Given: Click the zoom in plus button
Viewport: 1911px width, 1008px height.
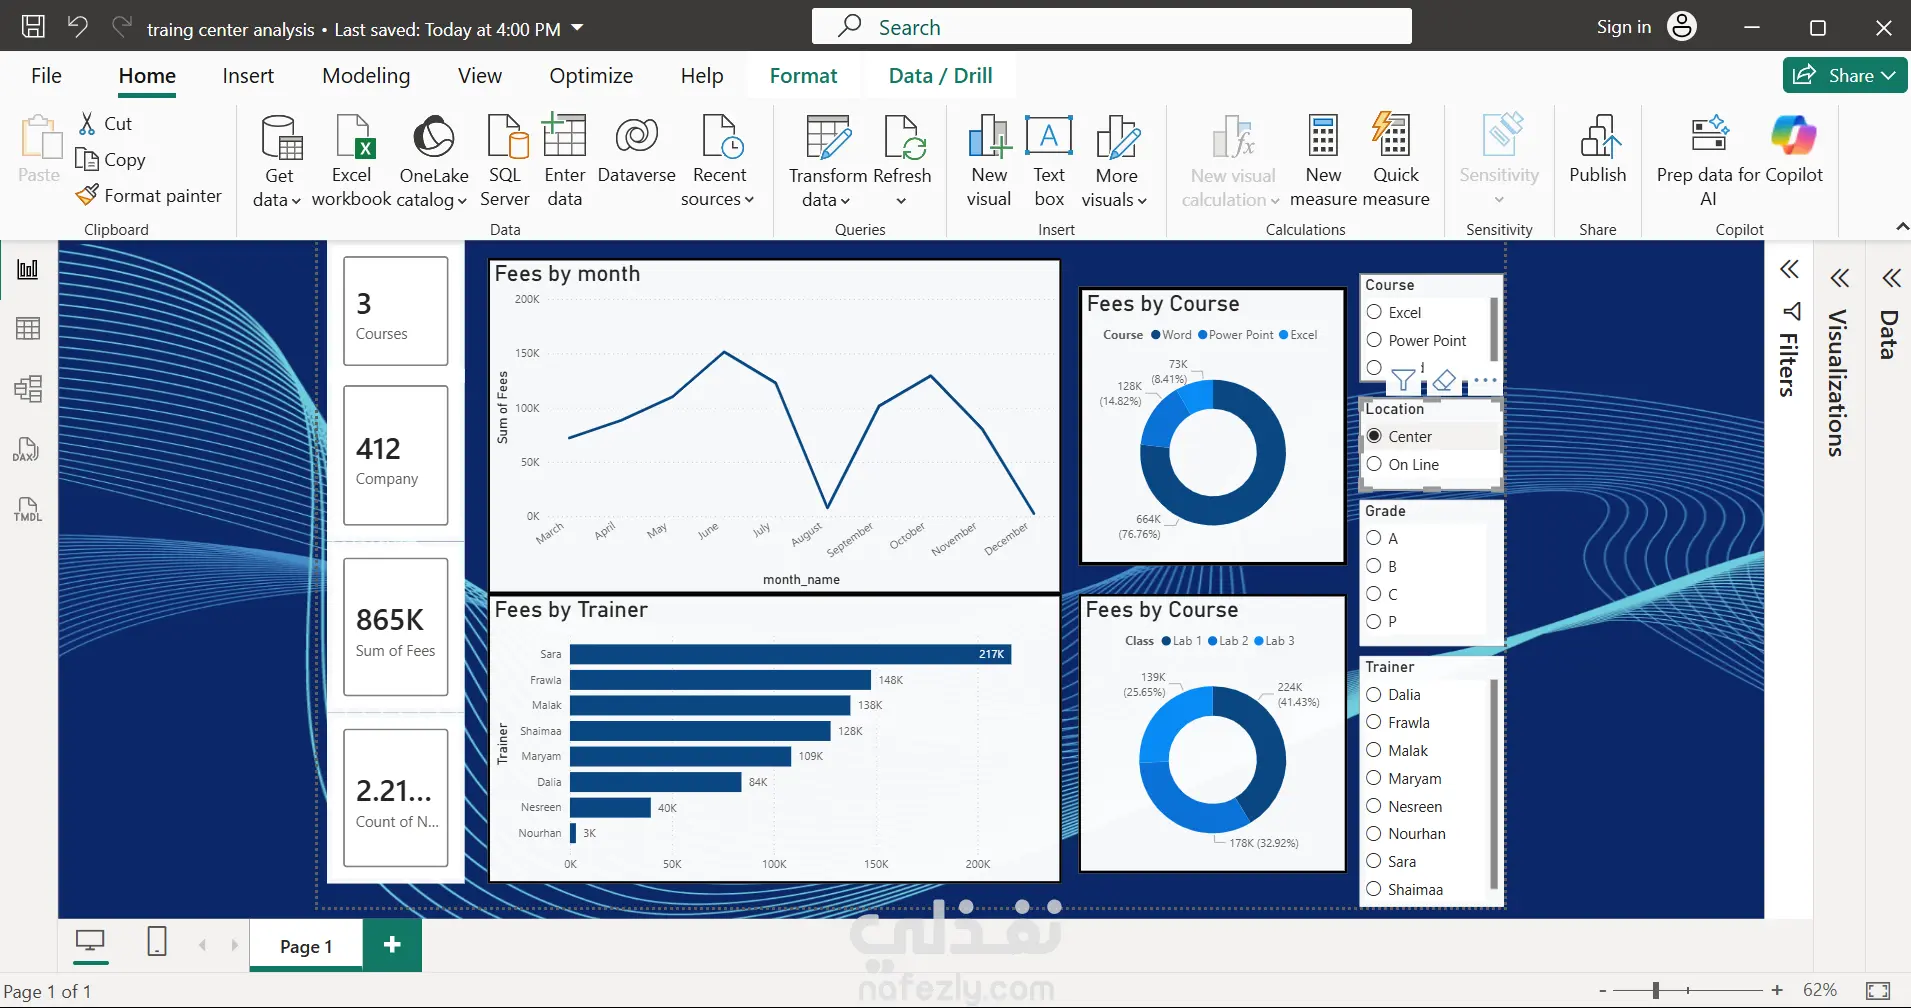Looking at the screenshot, I should (1777, 990).
